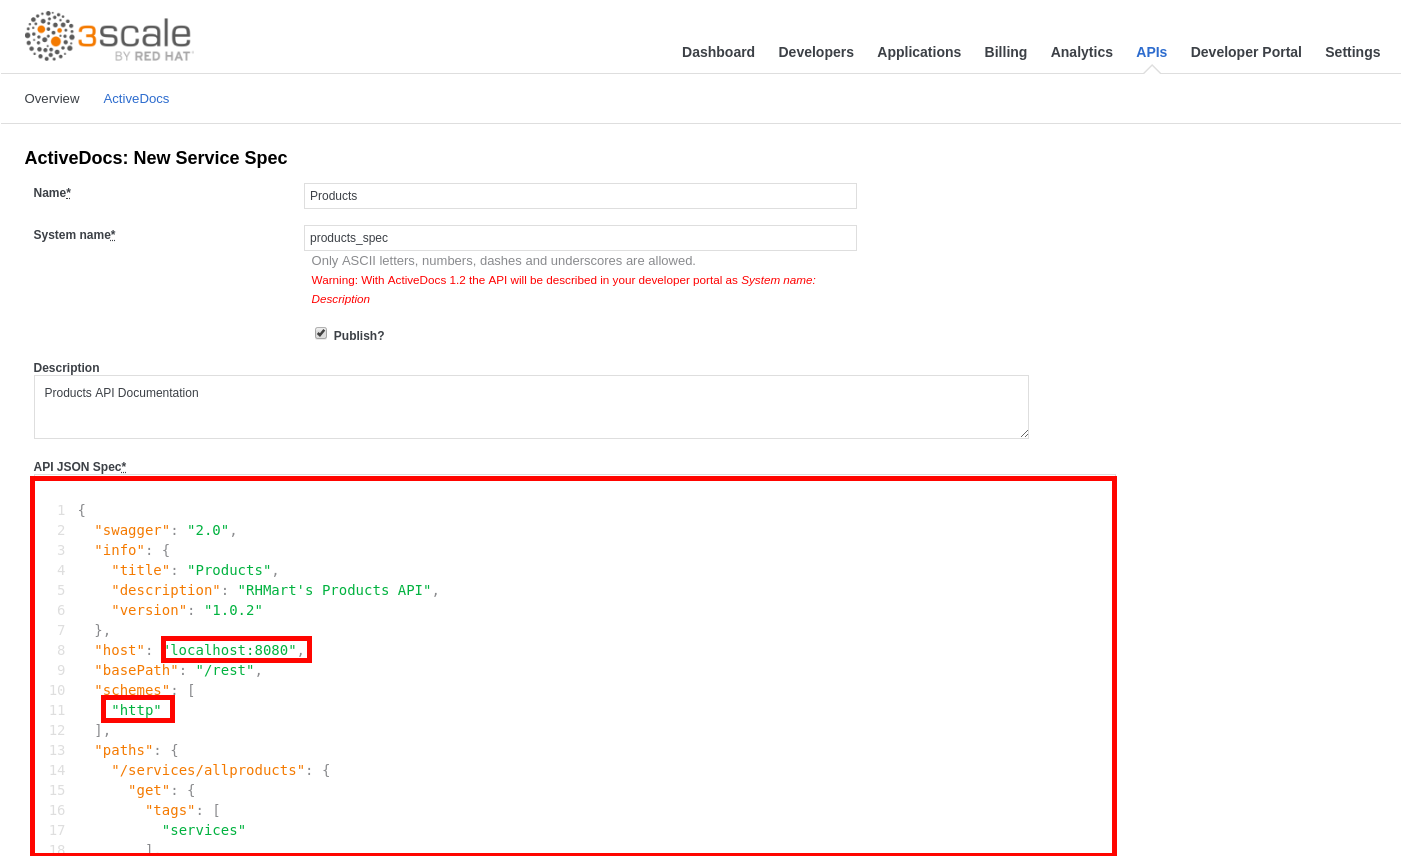Screen dimensions: 1405x856
Task: Uncheck the Publish? checkbox
Action: point(321,333)
